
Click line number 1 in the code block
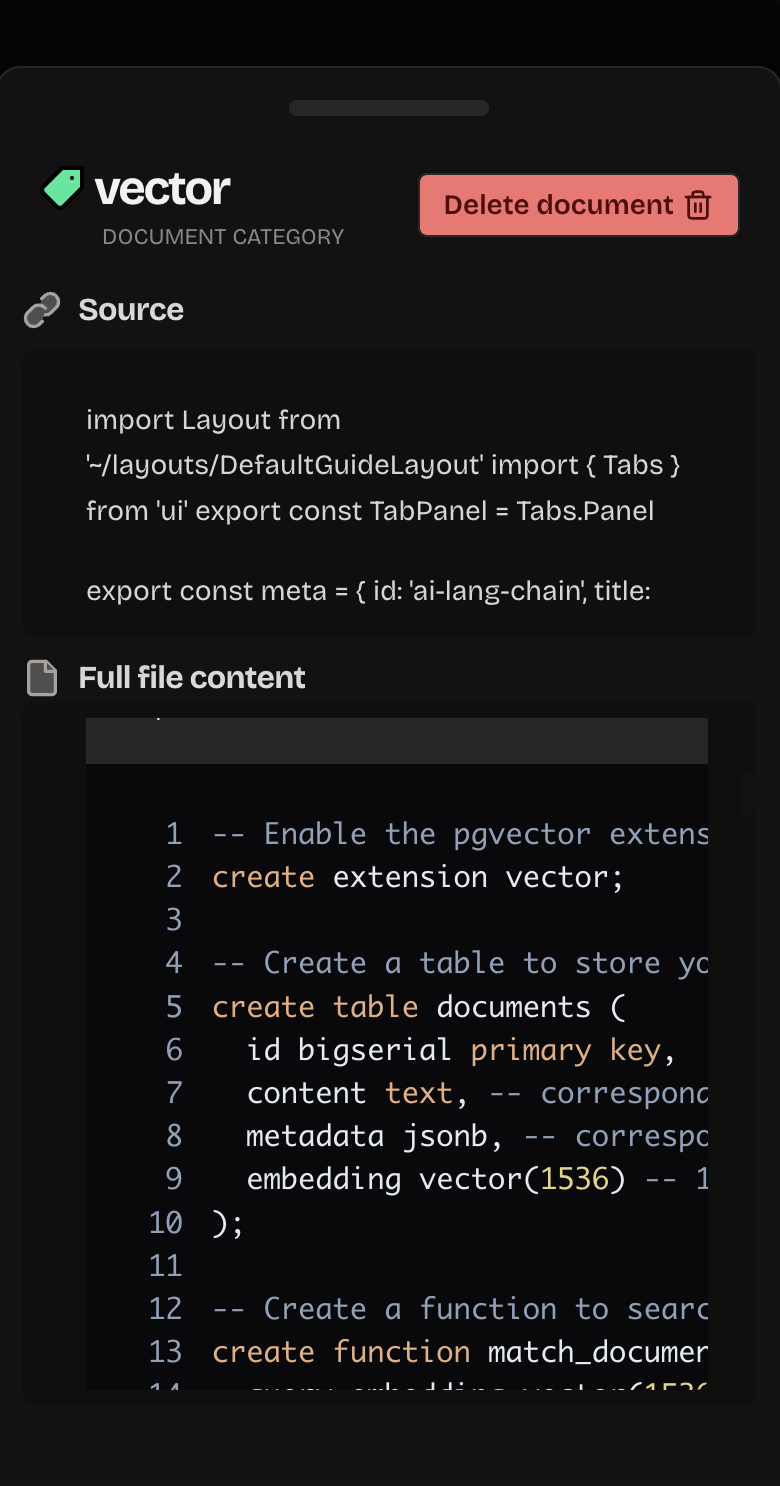point(174,834)
